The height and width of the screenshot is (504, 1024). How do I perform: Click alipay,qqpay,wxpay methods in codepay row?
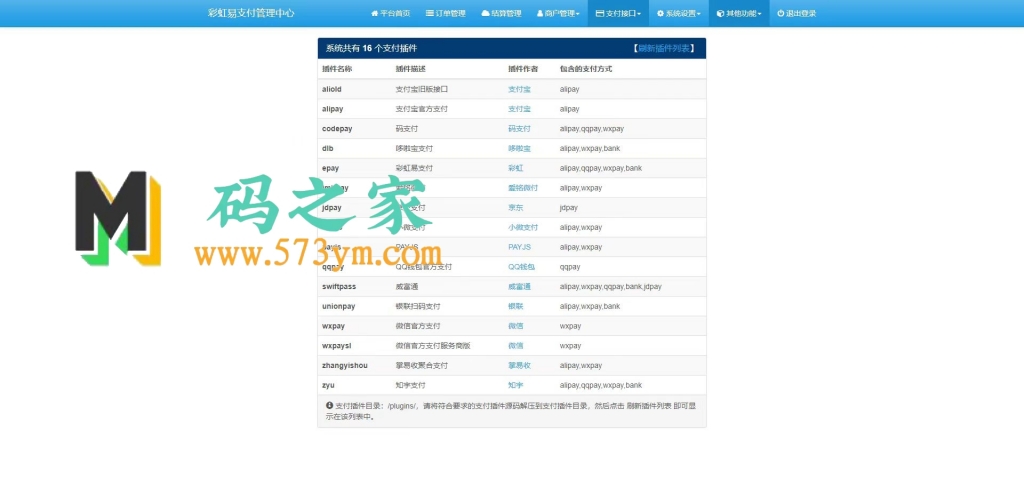click(592, 129)
